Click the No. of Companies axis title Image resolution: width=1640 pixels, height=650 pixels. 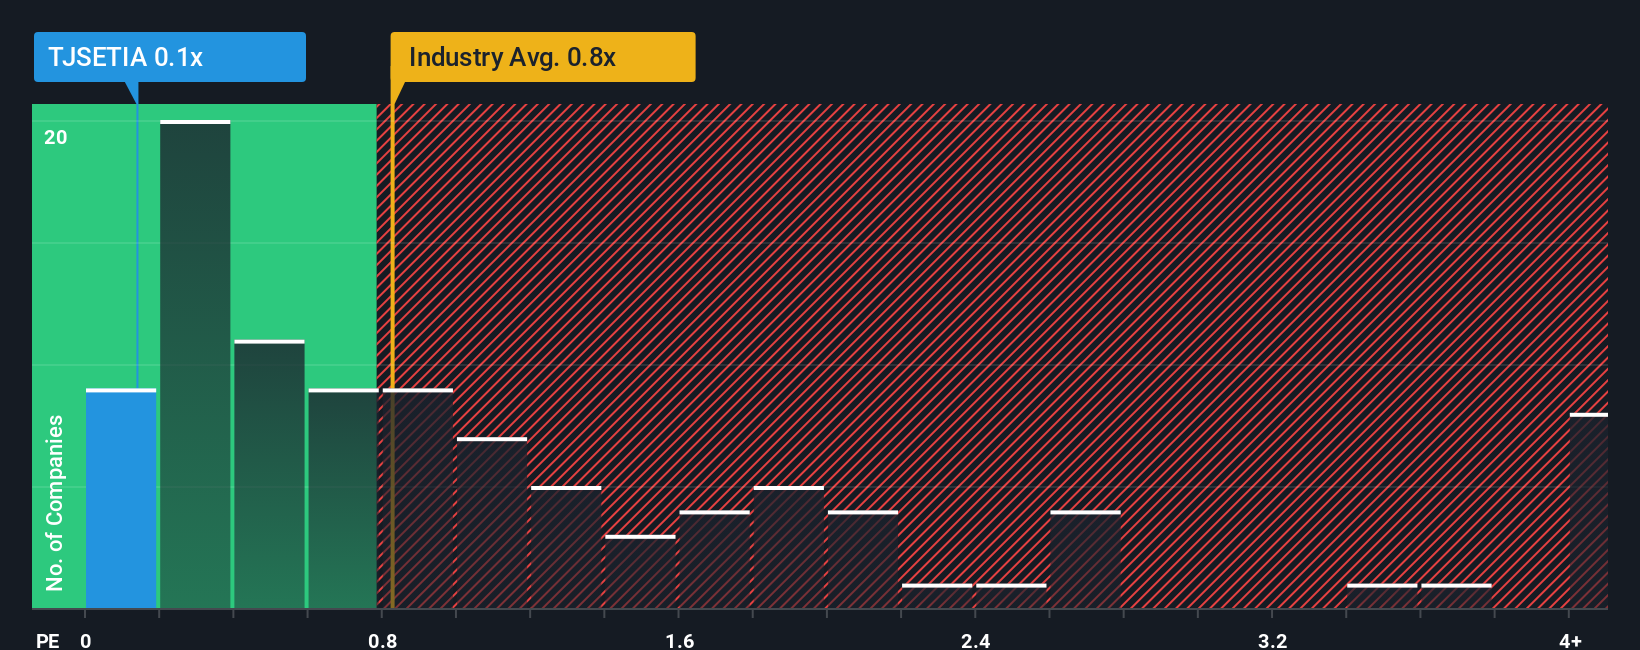[x=55, y=503]
